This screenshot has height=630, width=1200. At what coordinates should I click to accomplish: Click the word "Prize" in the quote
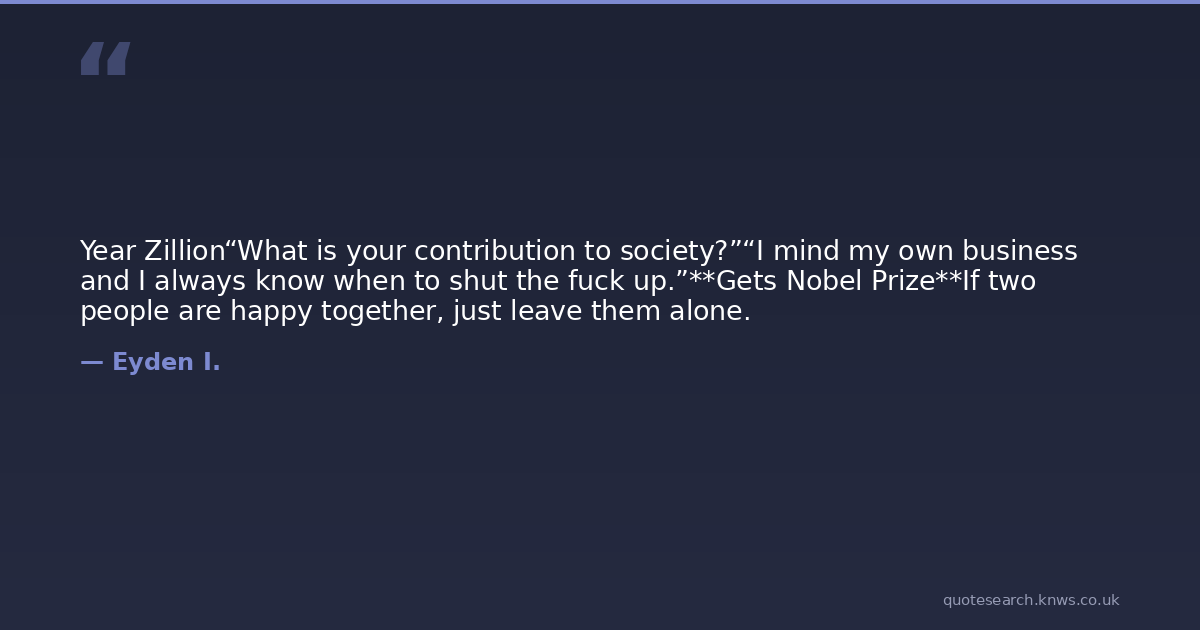pos(906,282)
